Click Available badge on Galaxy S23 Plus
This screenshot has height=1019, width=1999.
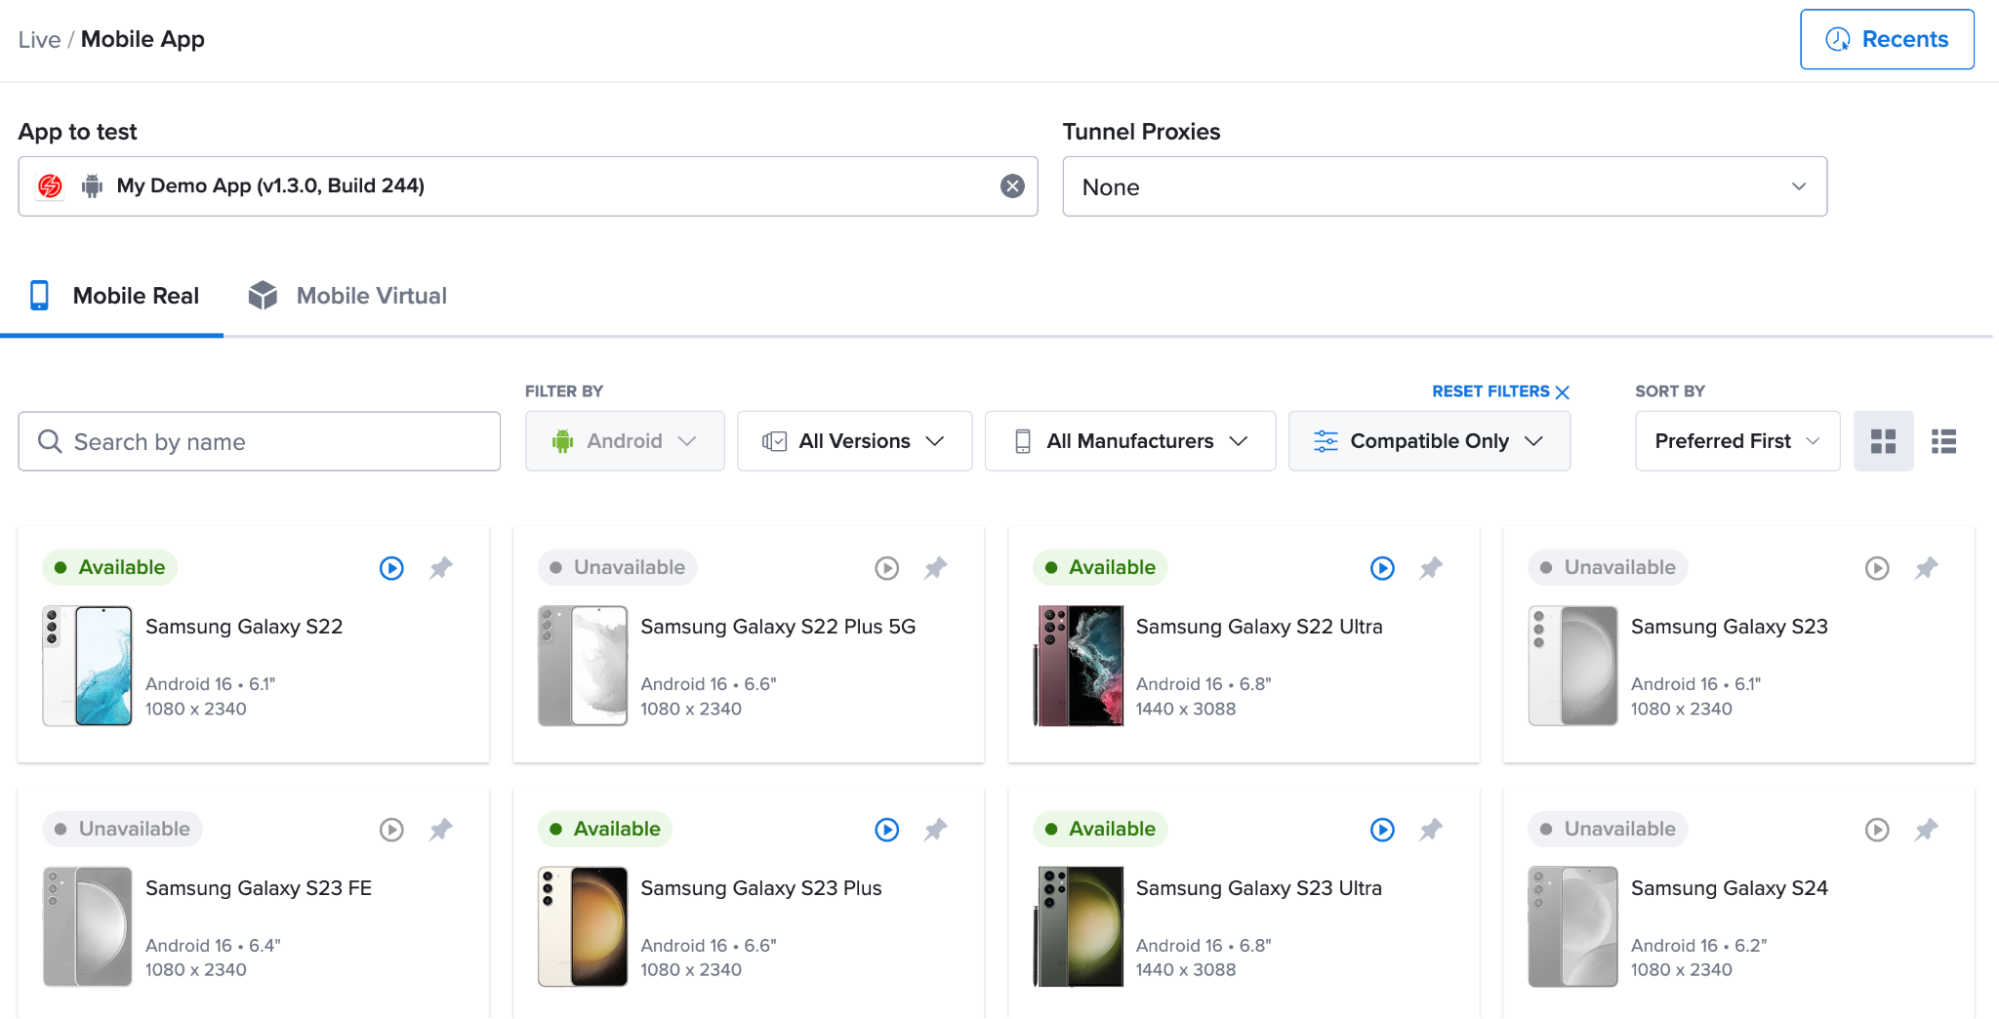(x=605, y=829)
